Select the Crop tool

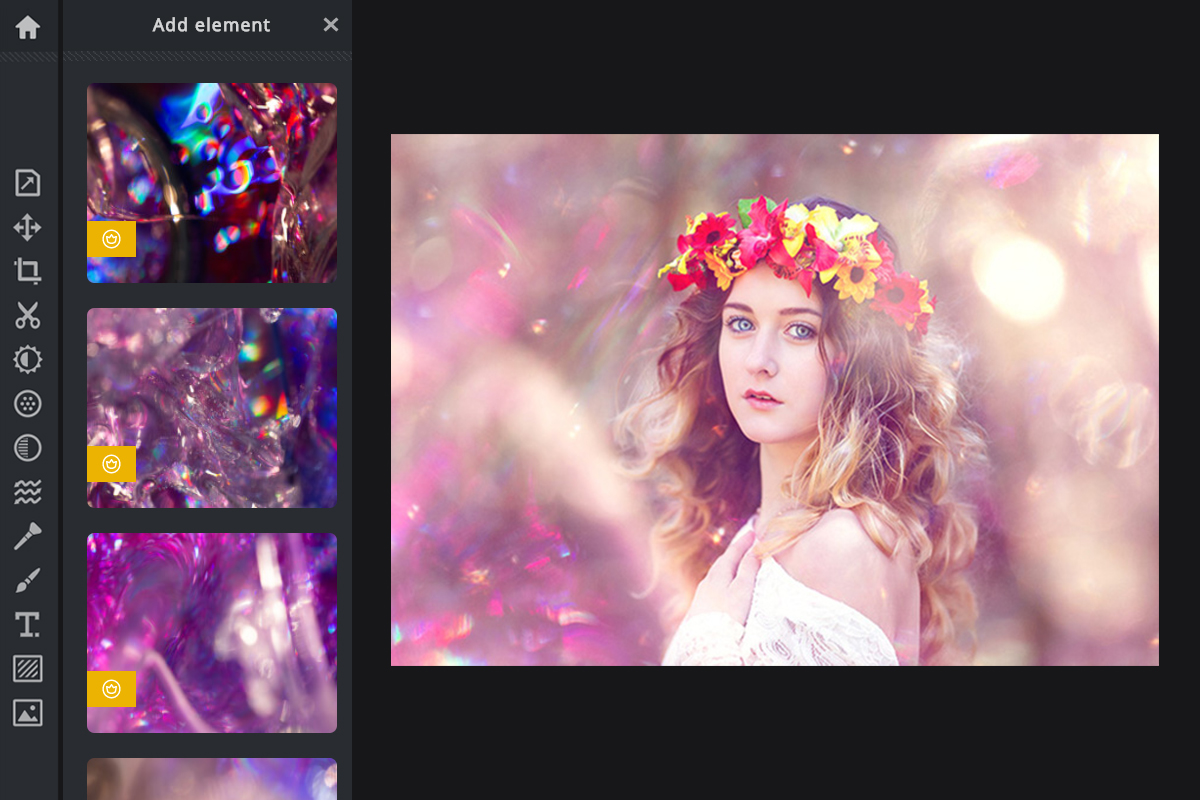pyautogui.click(x=28, y=271)
